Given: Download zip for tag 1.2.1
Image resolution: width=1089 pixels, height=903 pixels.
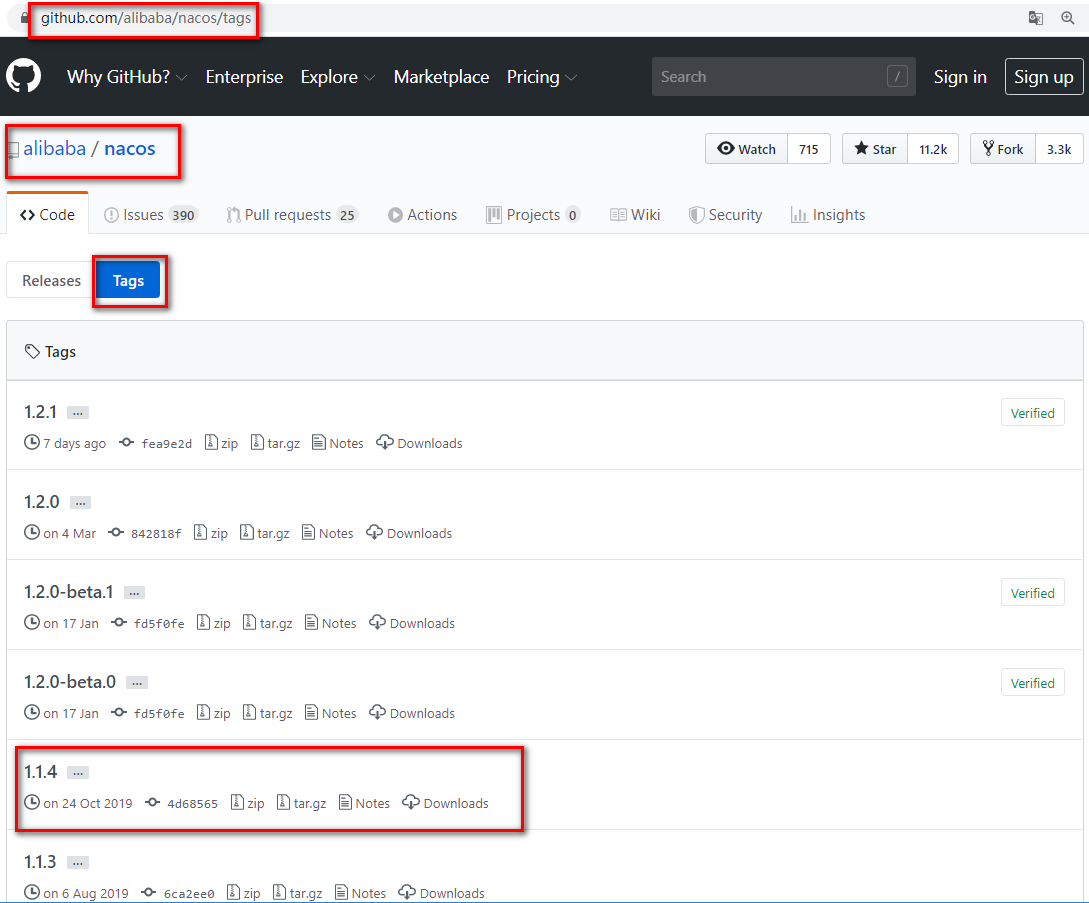Looking at the screenshot, I should pyautogui.click(x=222, y=443).
